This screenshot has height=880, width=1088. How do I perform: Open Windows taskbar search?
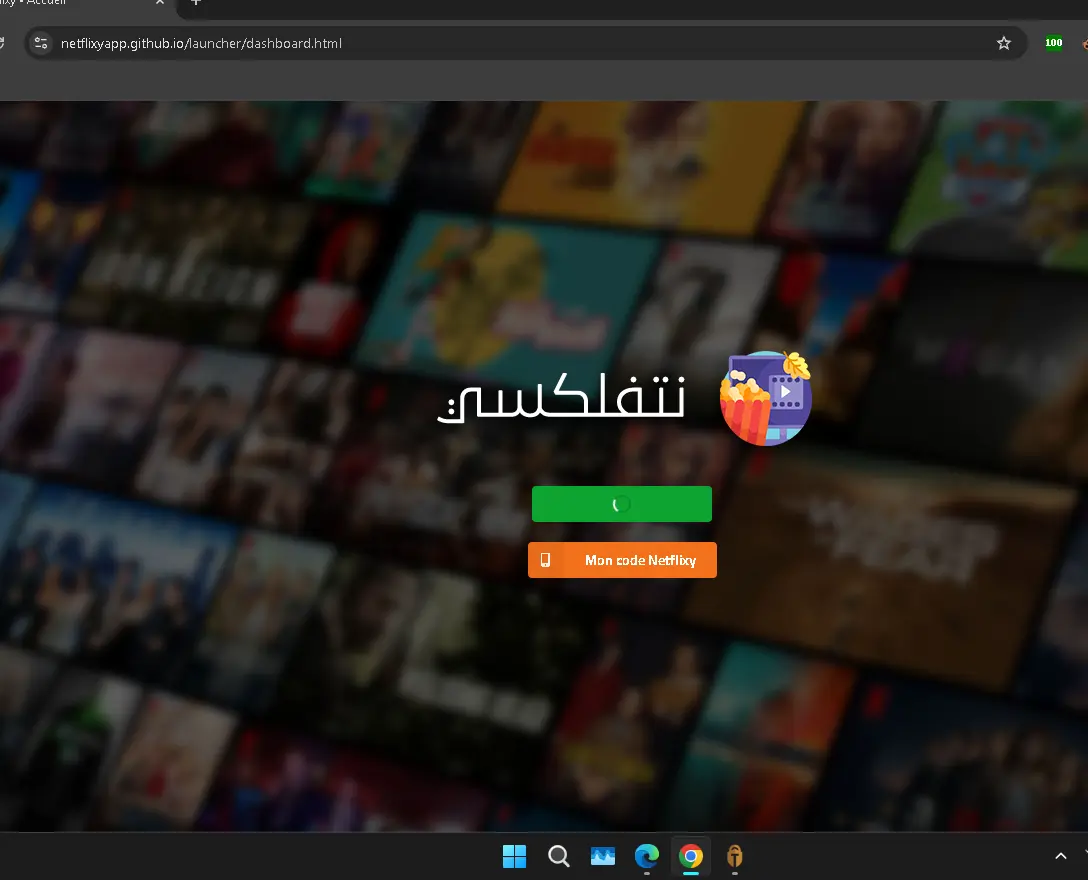[559, 856]
